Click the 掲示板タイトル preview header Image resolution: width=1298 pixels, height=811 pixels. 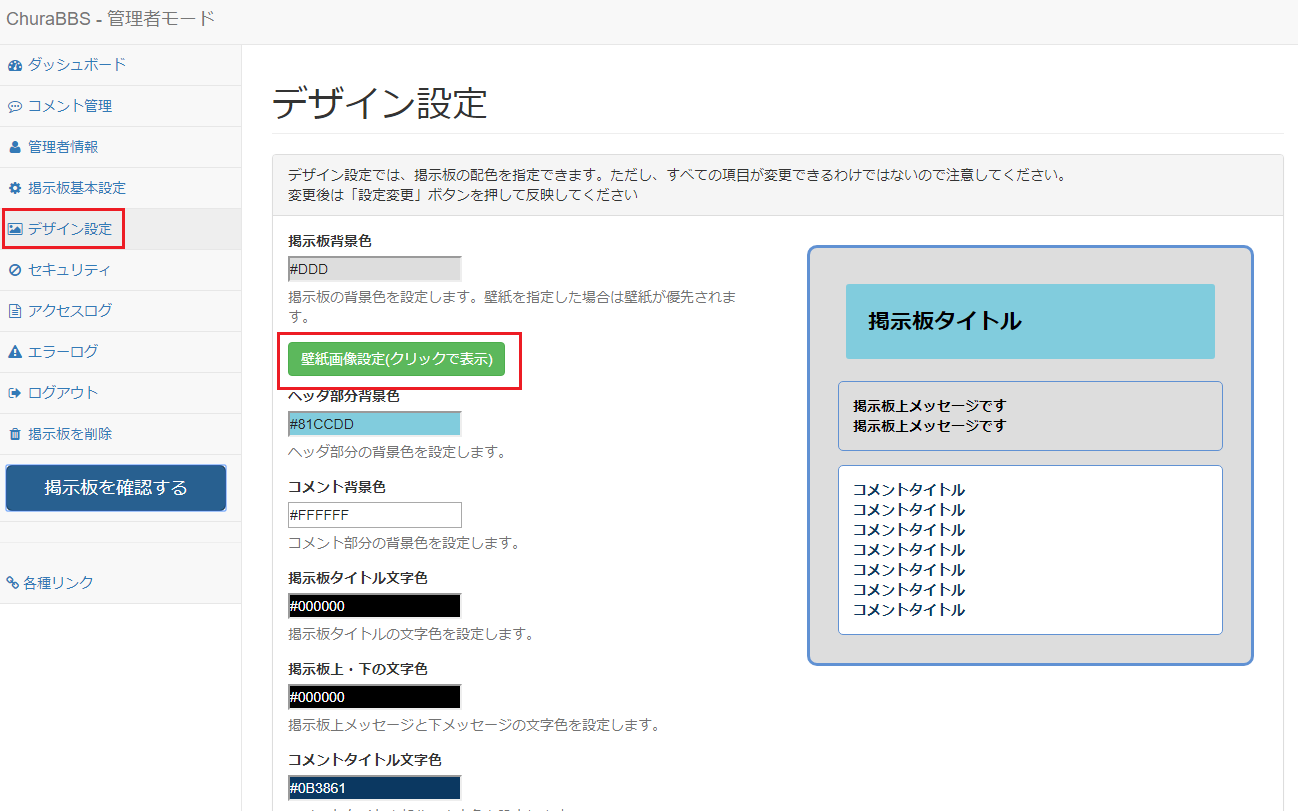[1030, 321]
